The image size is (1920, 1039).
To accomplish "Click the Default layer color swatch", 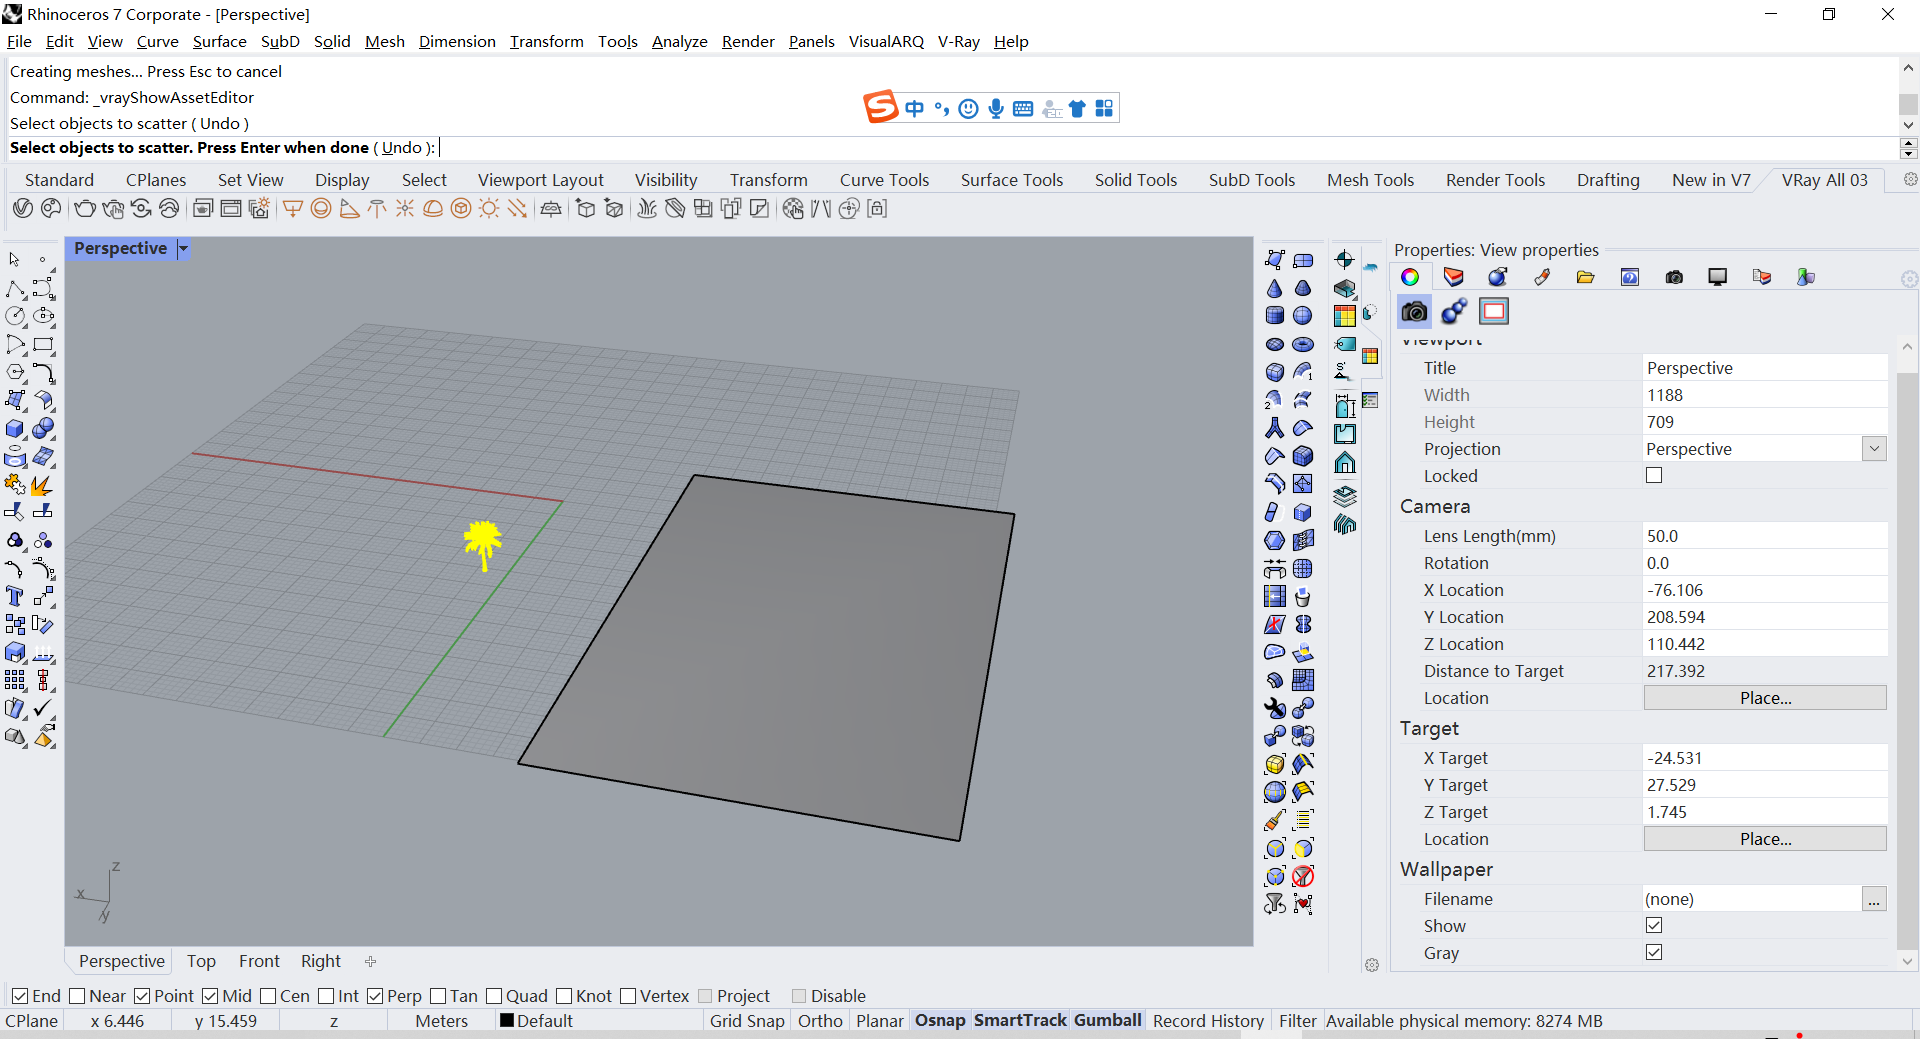I will coord(507,1021).
